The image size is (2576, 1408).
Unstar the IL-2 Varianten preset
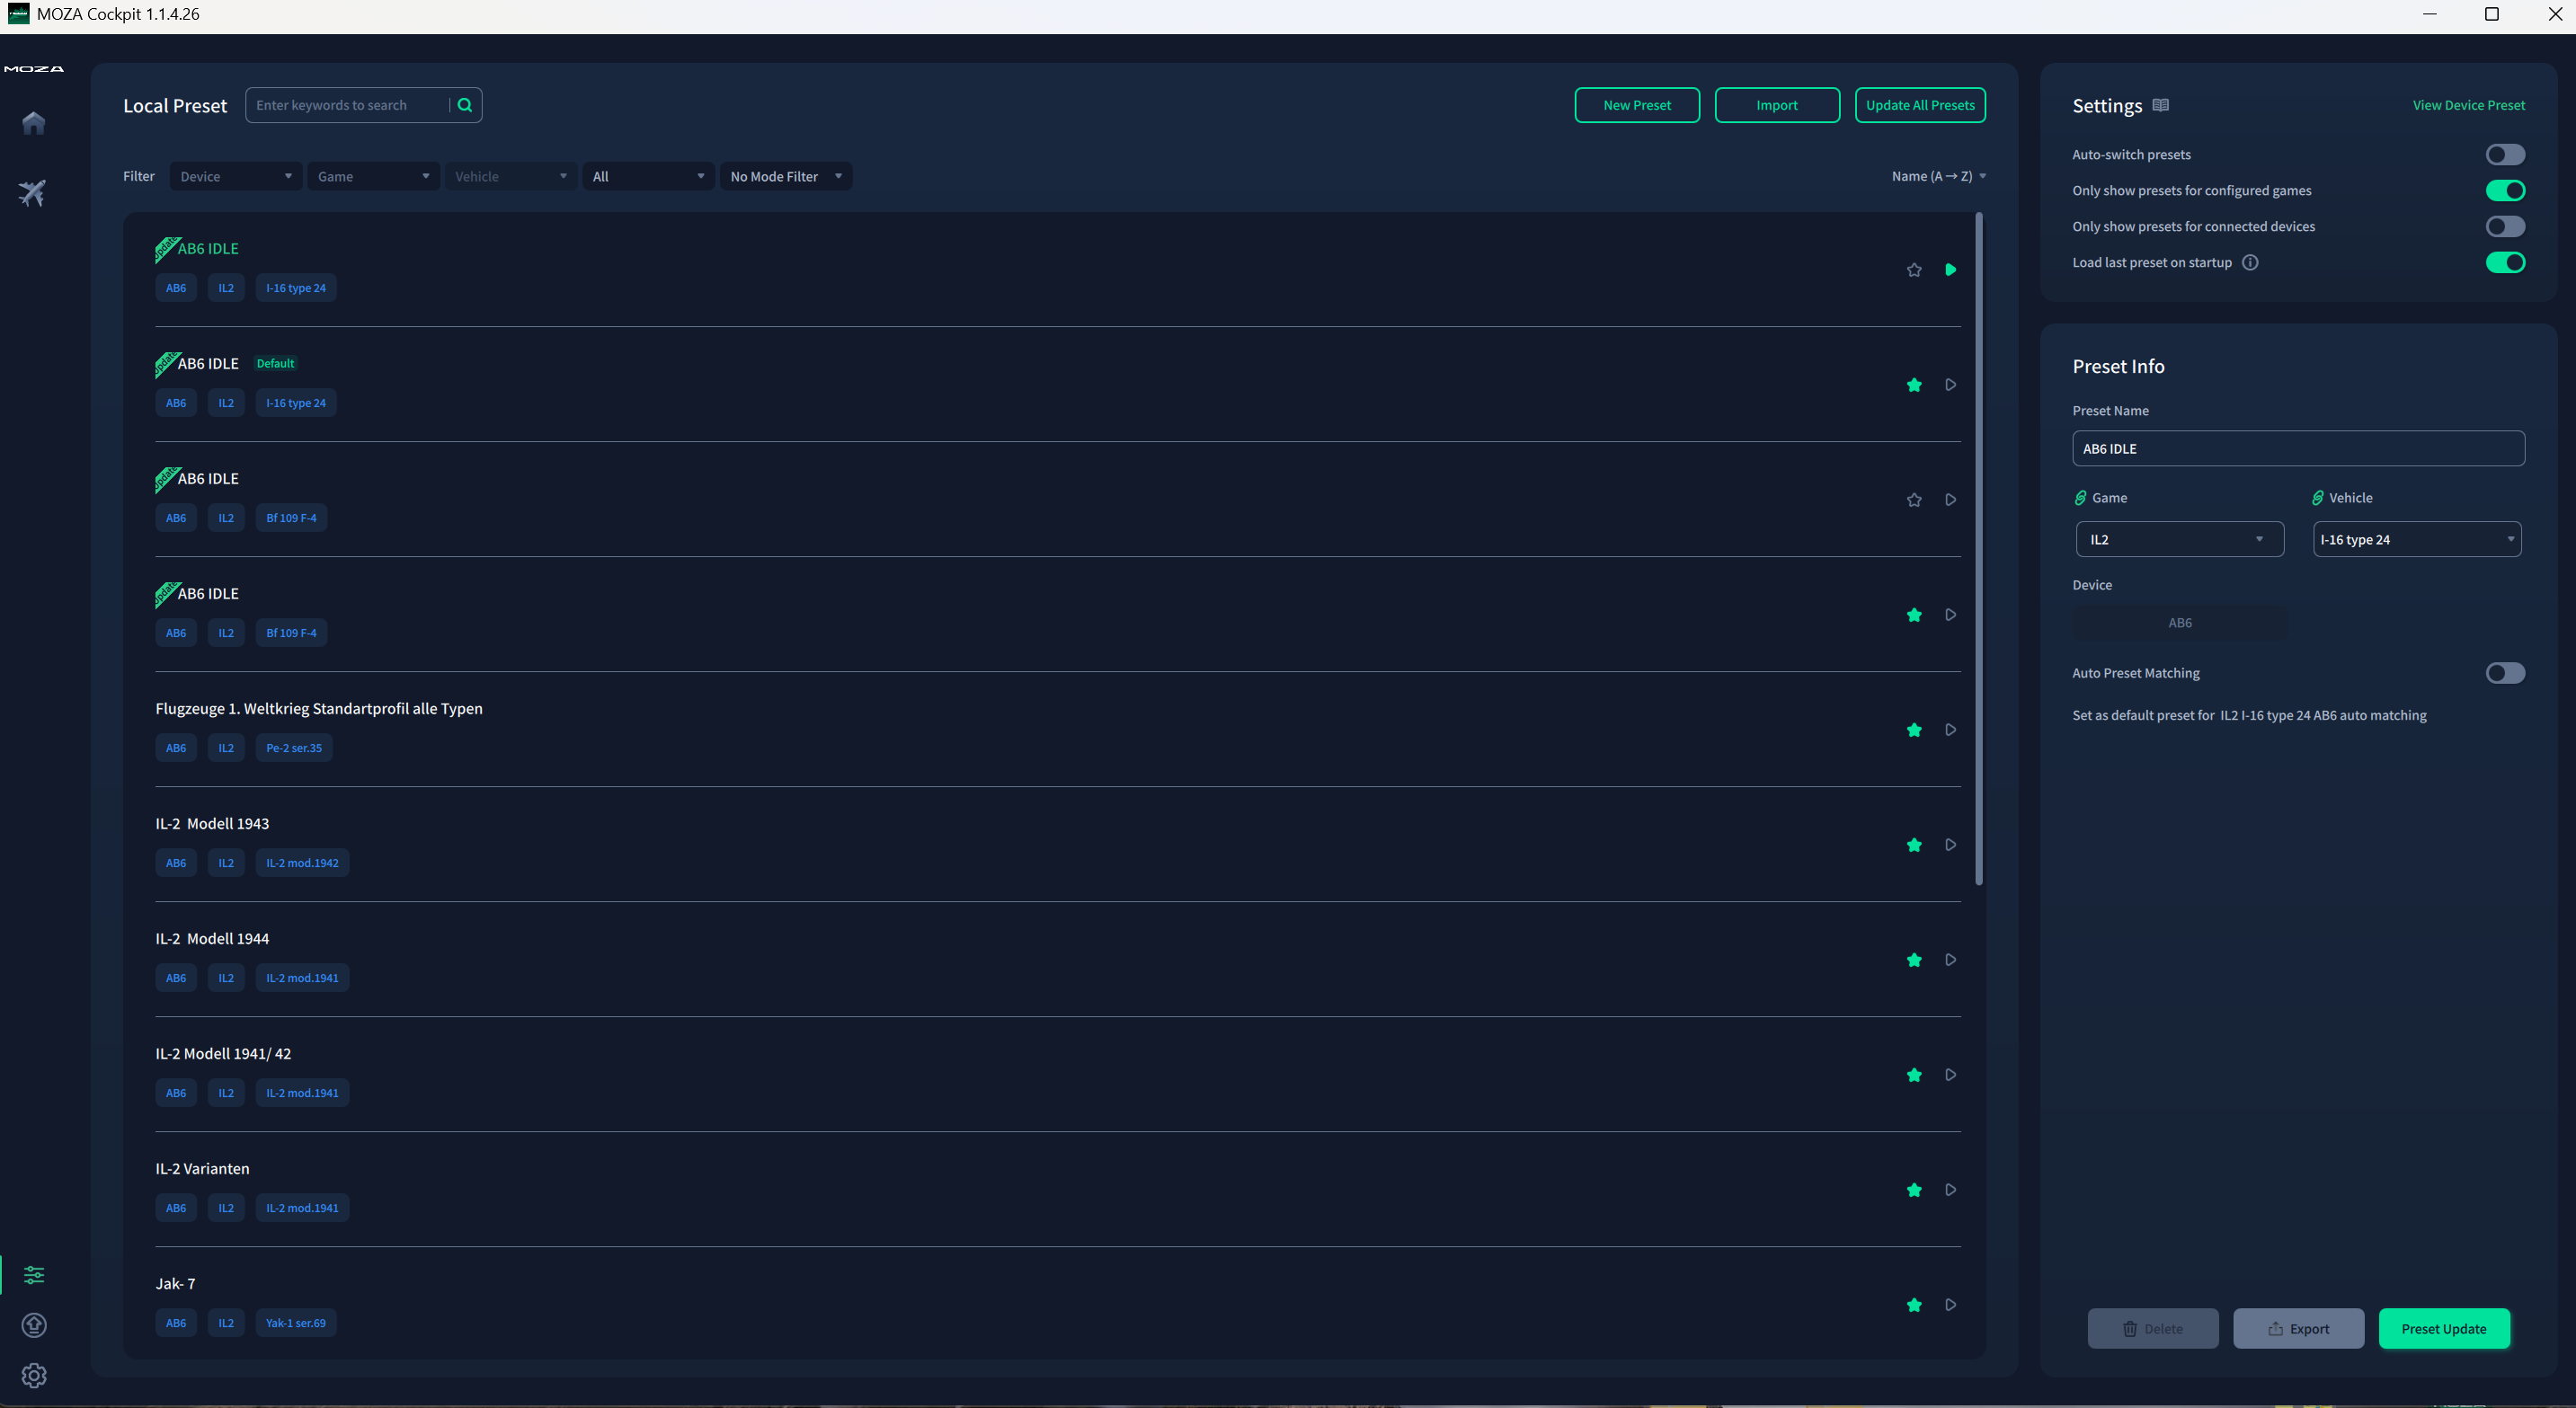point(1914,1190)
